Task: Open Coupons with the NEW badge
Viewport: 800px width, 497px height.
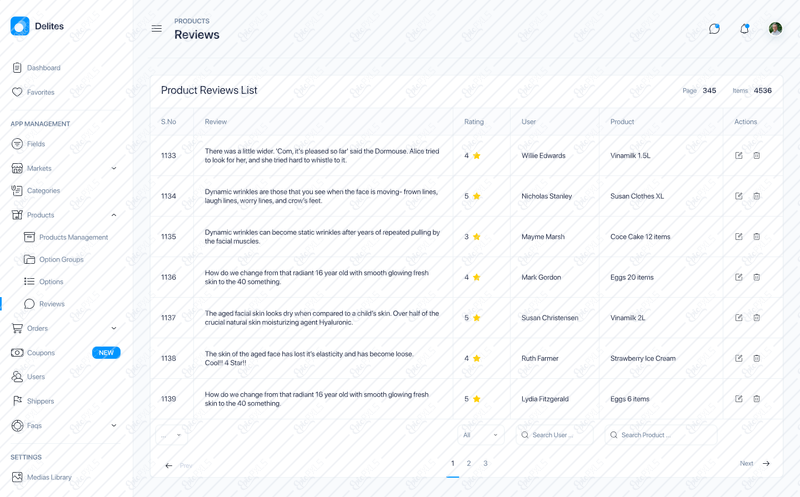Action: (x=65, y=353)
